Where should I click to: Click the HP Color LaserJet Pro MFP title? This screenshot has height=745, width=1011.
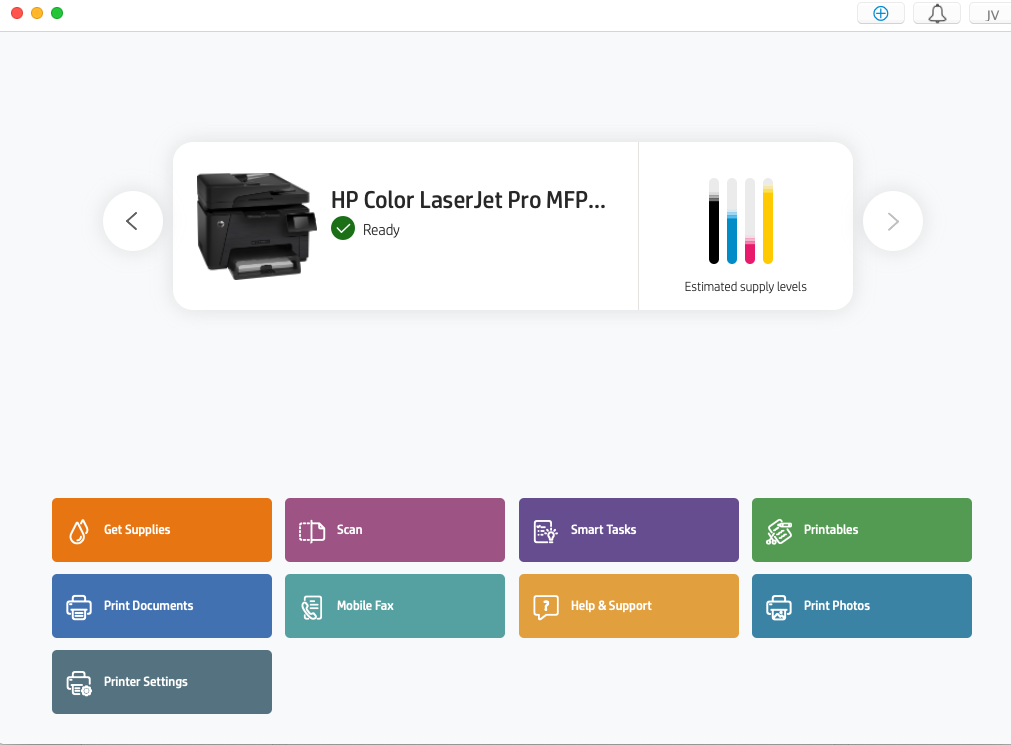click(468, 200)
